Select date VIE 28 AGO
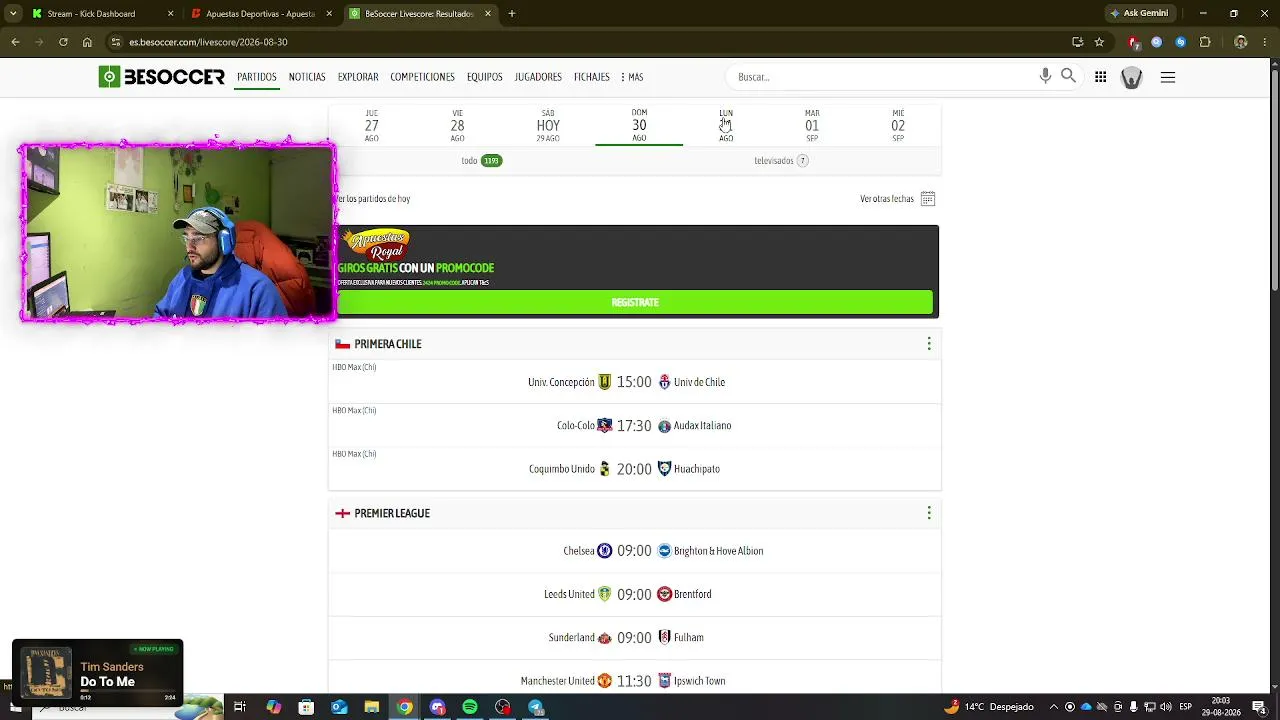 457,125
